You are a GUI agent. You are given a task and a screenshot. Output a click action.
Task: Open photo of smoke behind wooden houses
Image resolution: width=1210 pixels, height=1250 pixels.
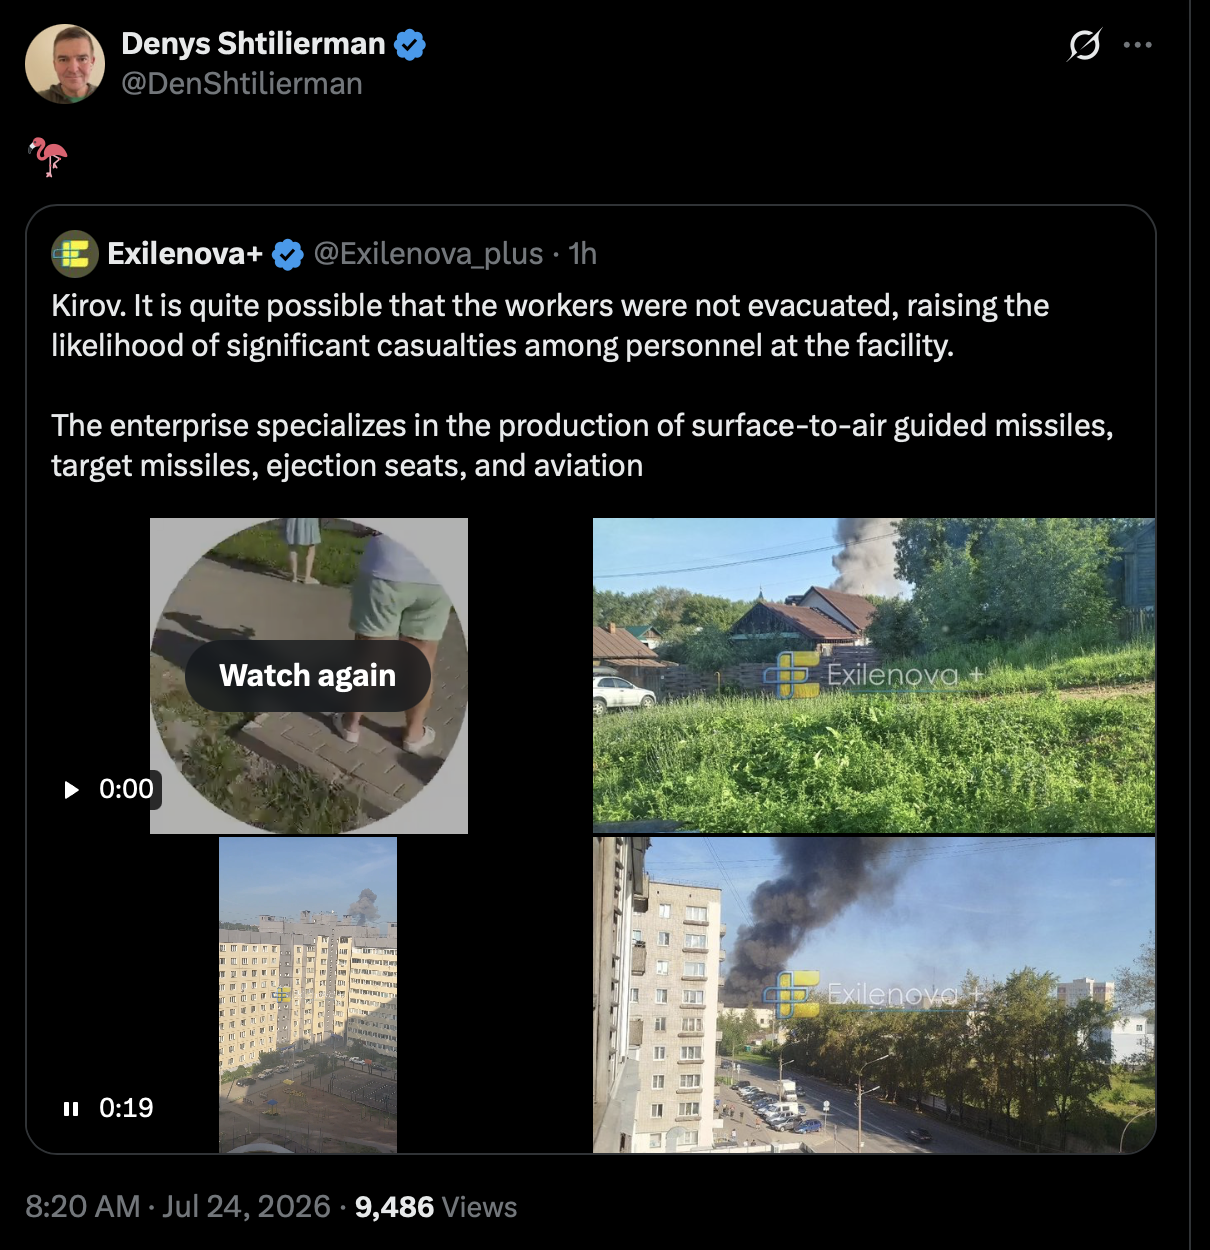(874, 675)
